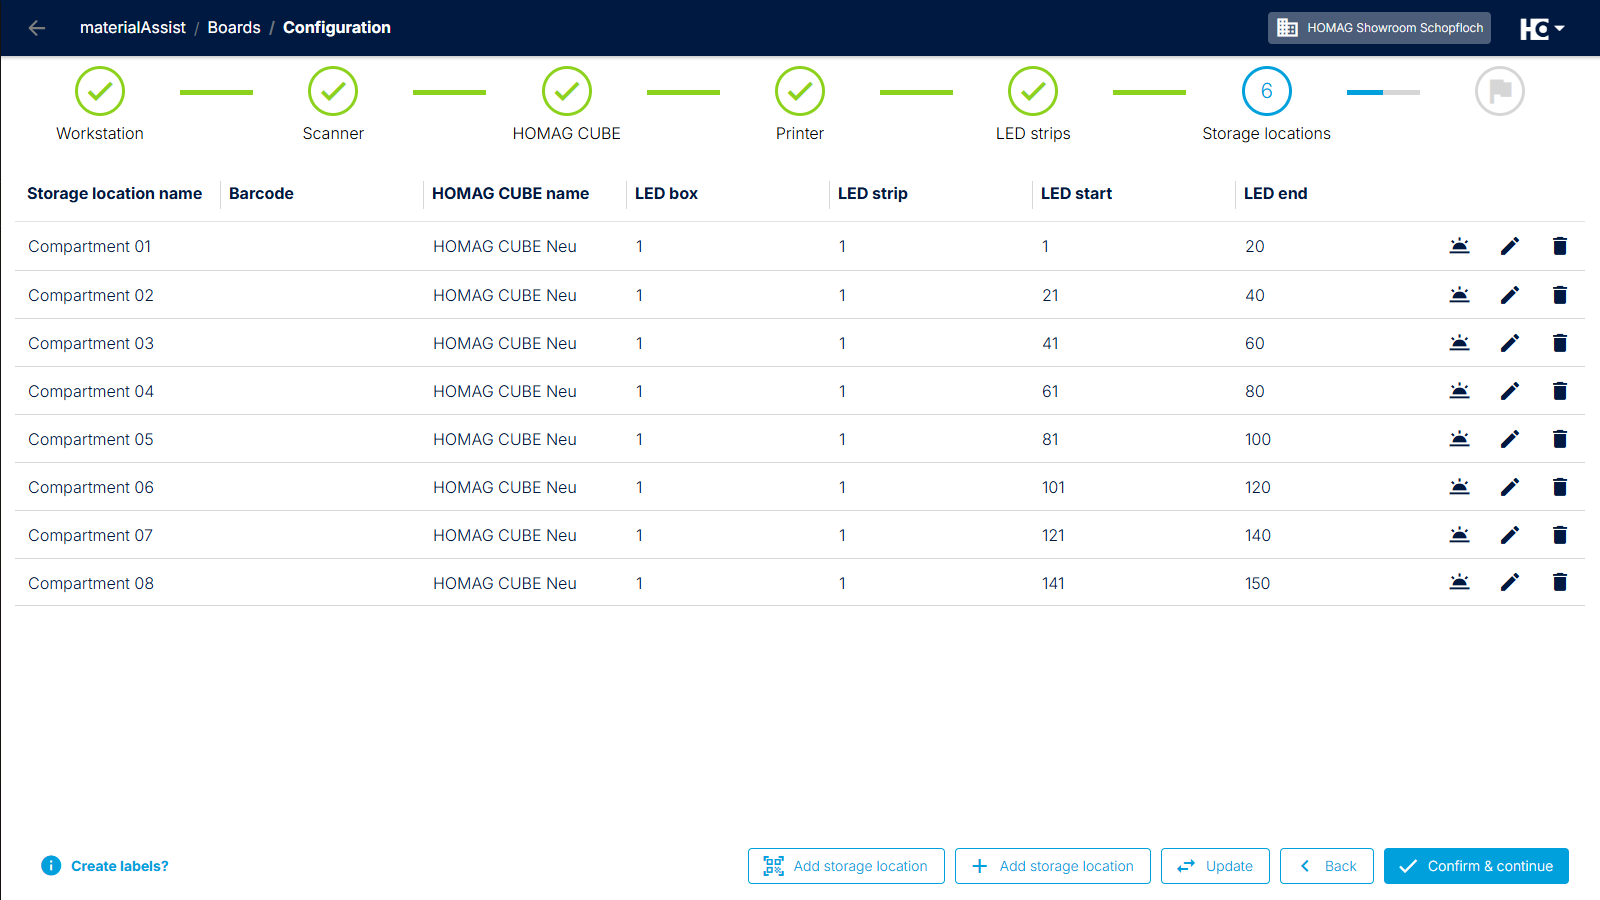Edit Compartment 02 with the pencil icon

click(1510, 295)
